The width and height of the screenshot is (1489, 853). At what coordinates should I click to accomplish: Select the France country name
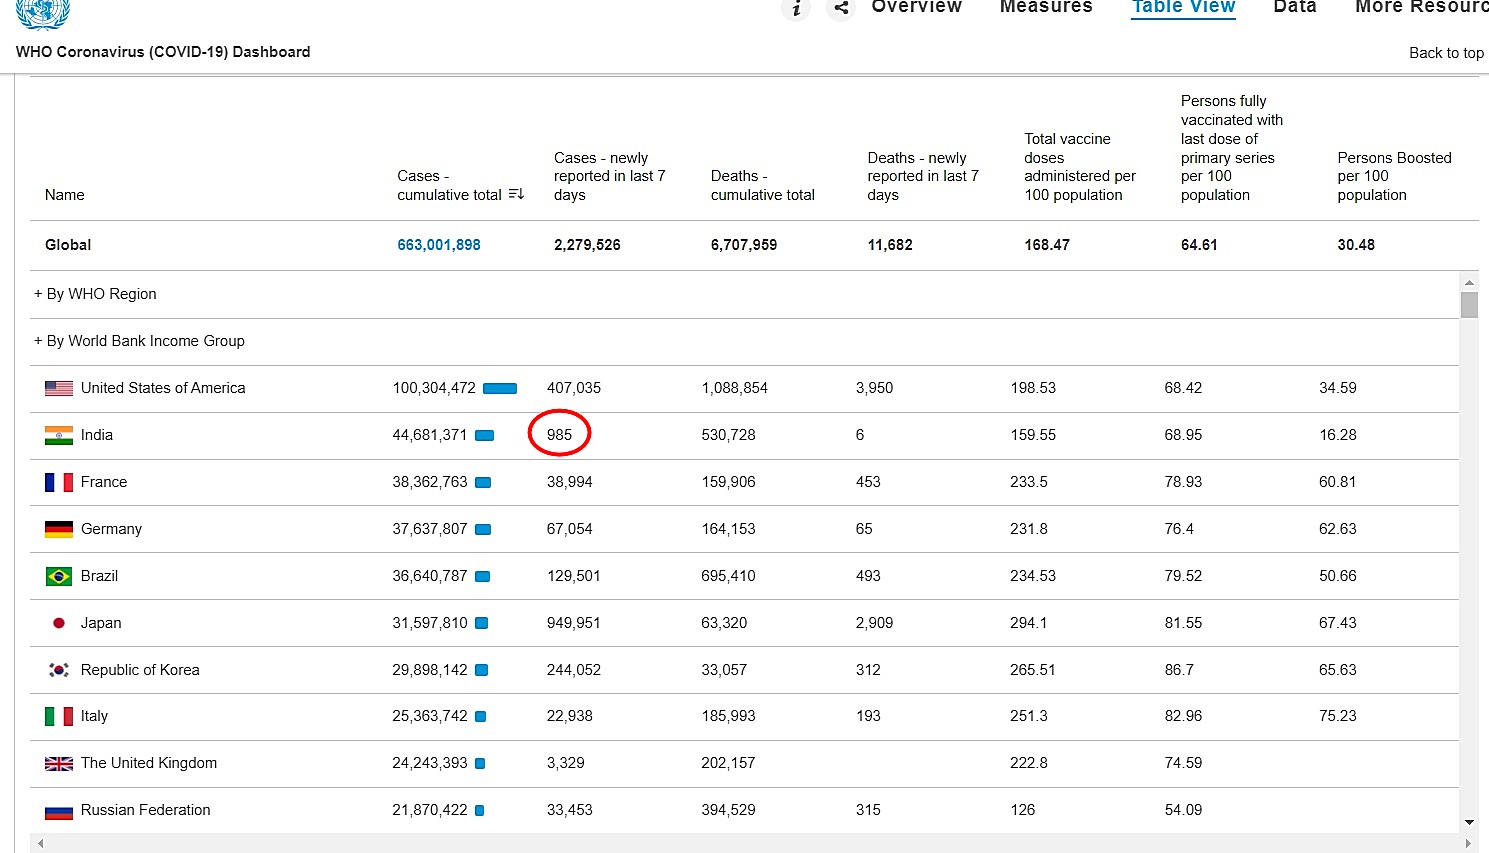click(104, 482)
